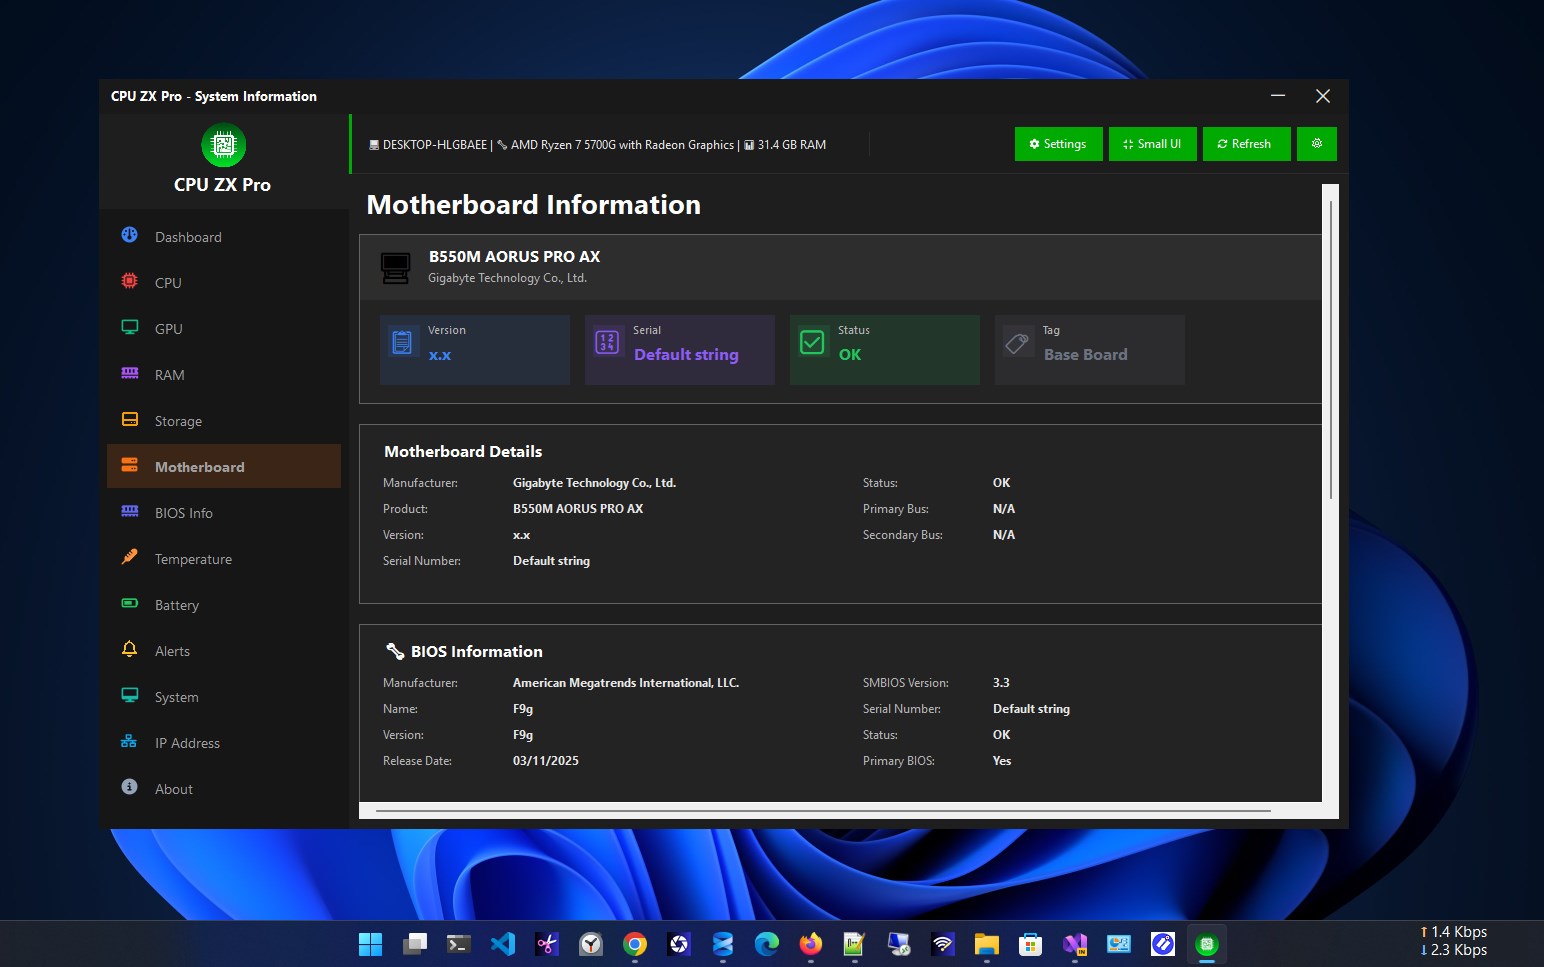Click the System monitor icon

[x=130, y=695]
